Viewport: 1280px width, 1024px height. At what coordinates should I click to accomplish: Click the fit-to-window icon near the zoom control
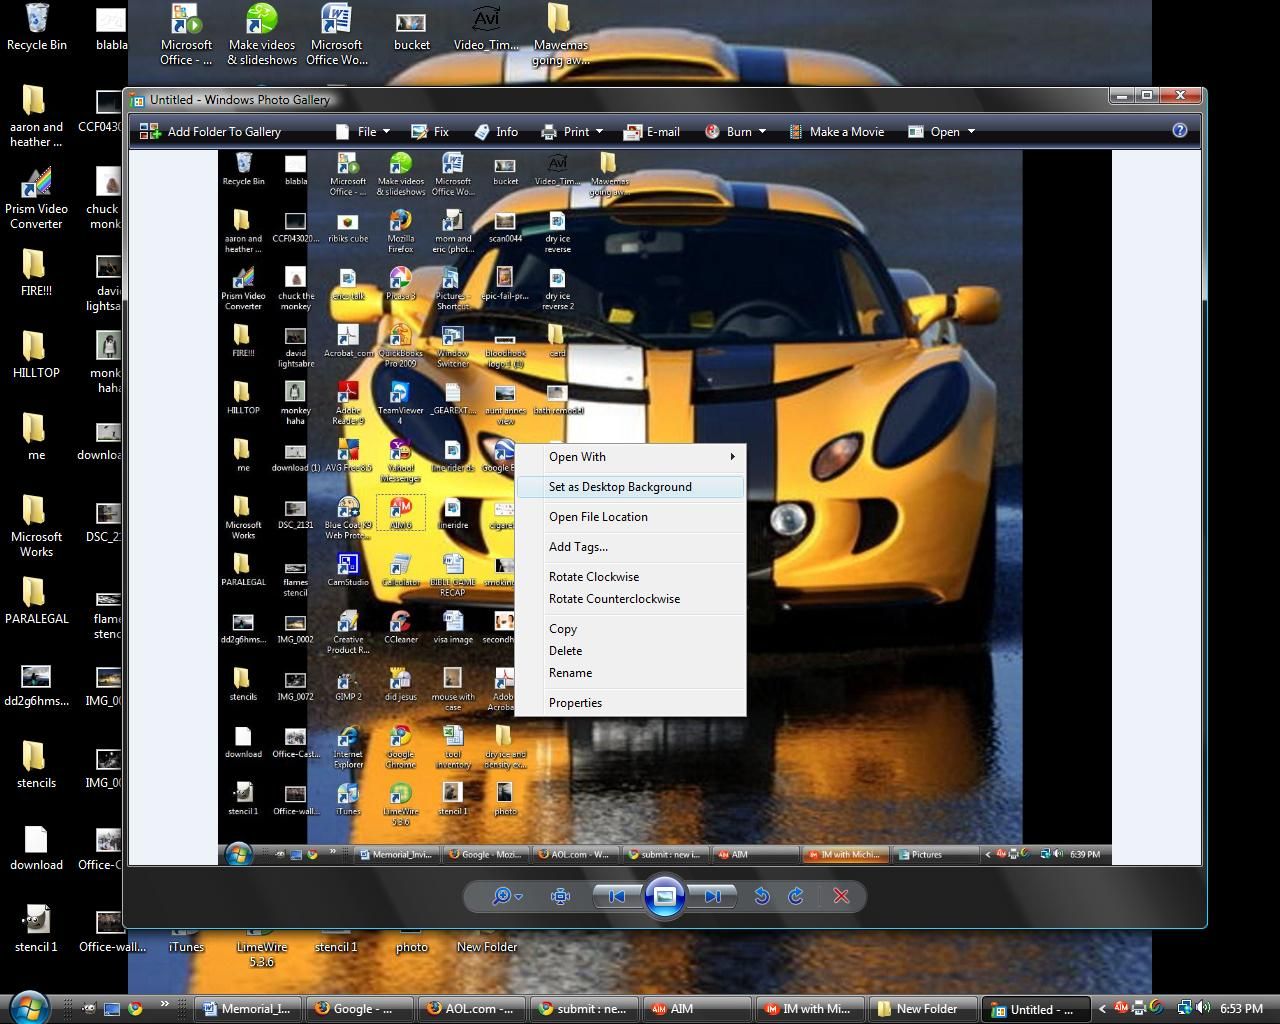(x=560, y=896)
